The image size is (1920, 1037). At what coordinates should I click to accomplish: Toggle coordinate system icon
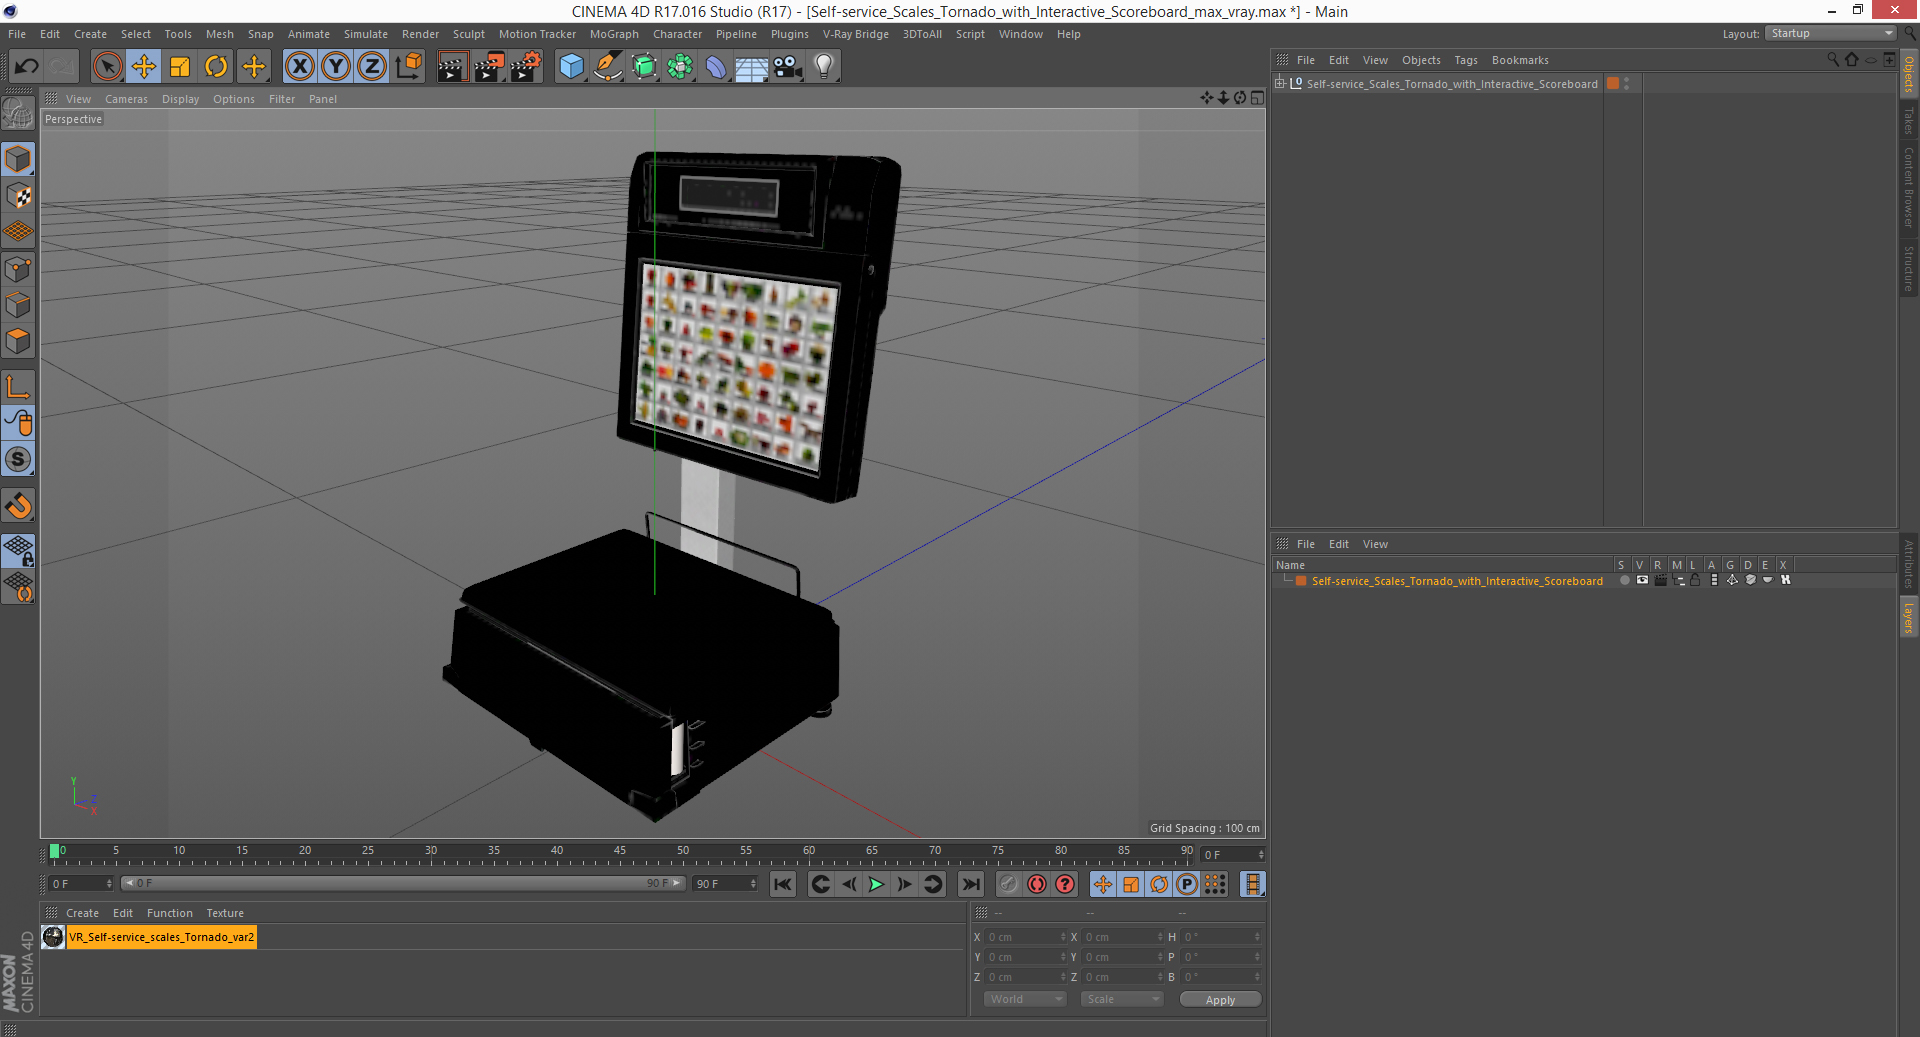point(409,67)
